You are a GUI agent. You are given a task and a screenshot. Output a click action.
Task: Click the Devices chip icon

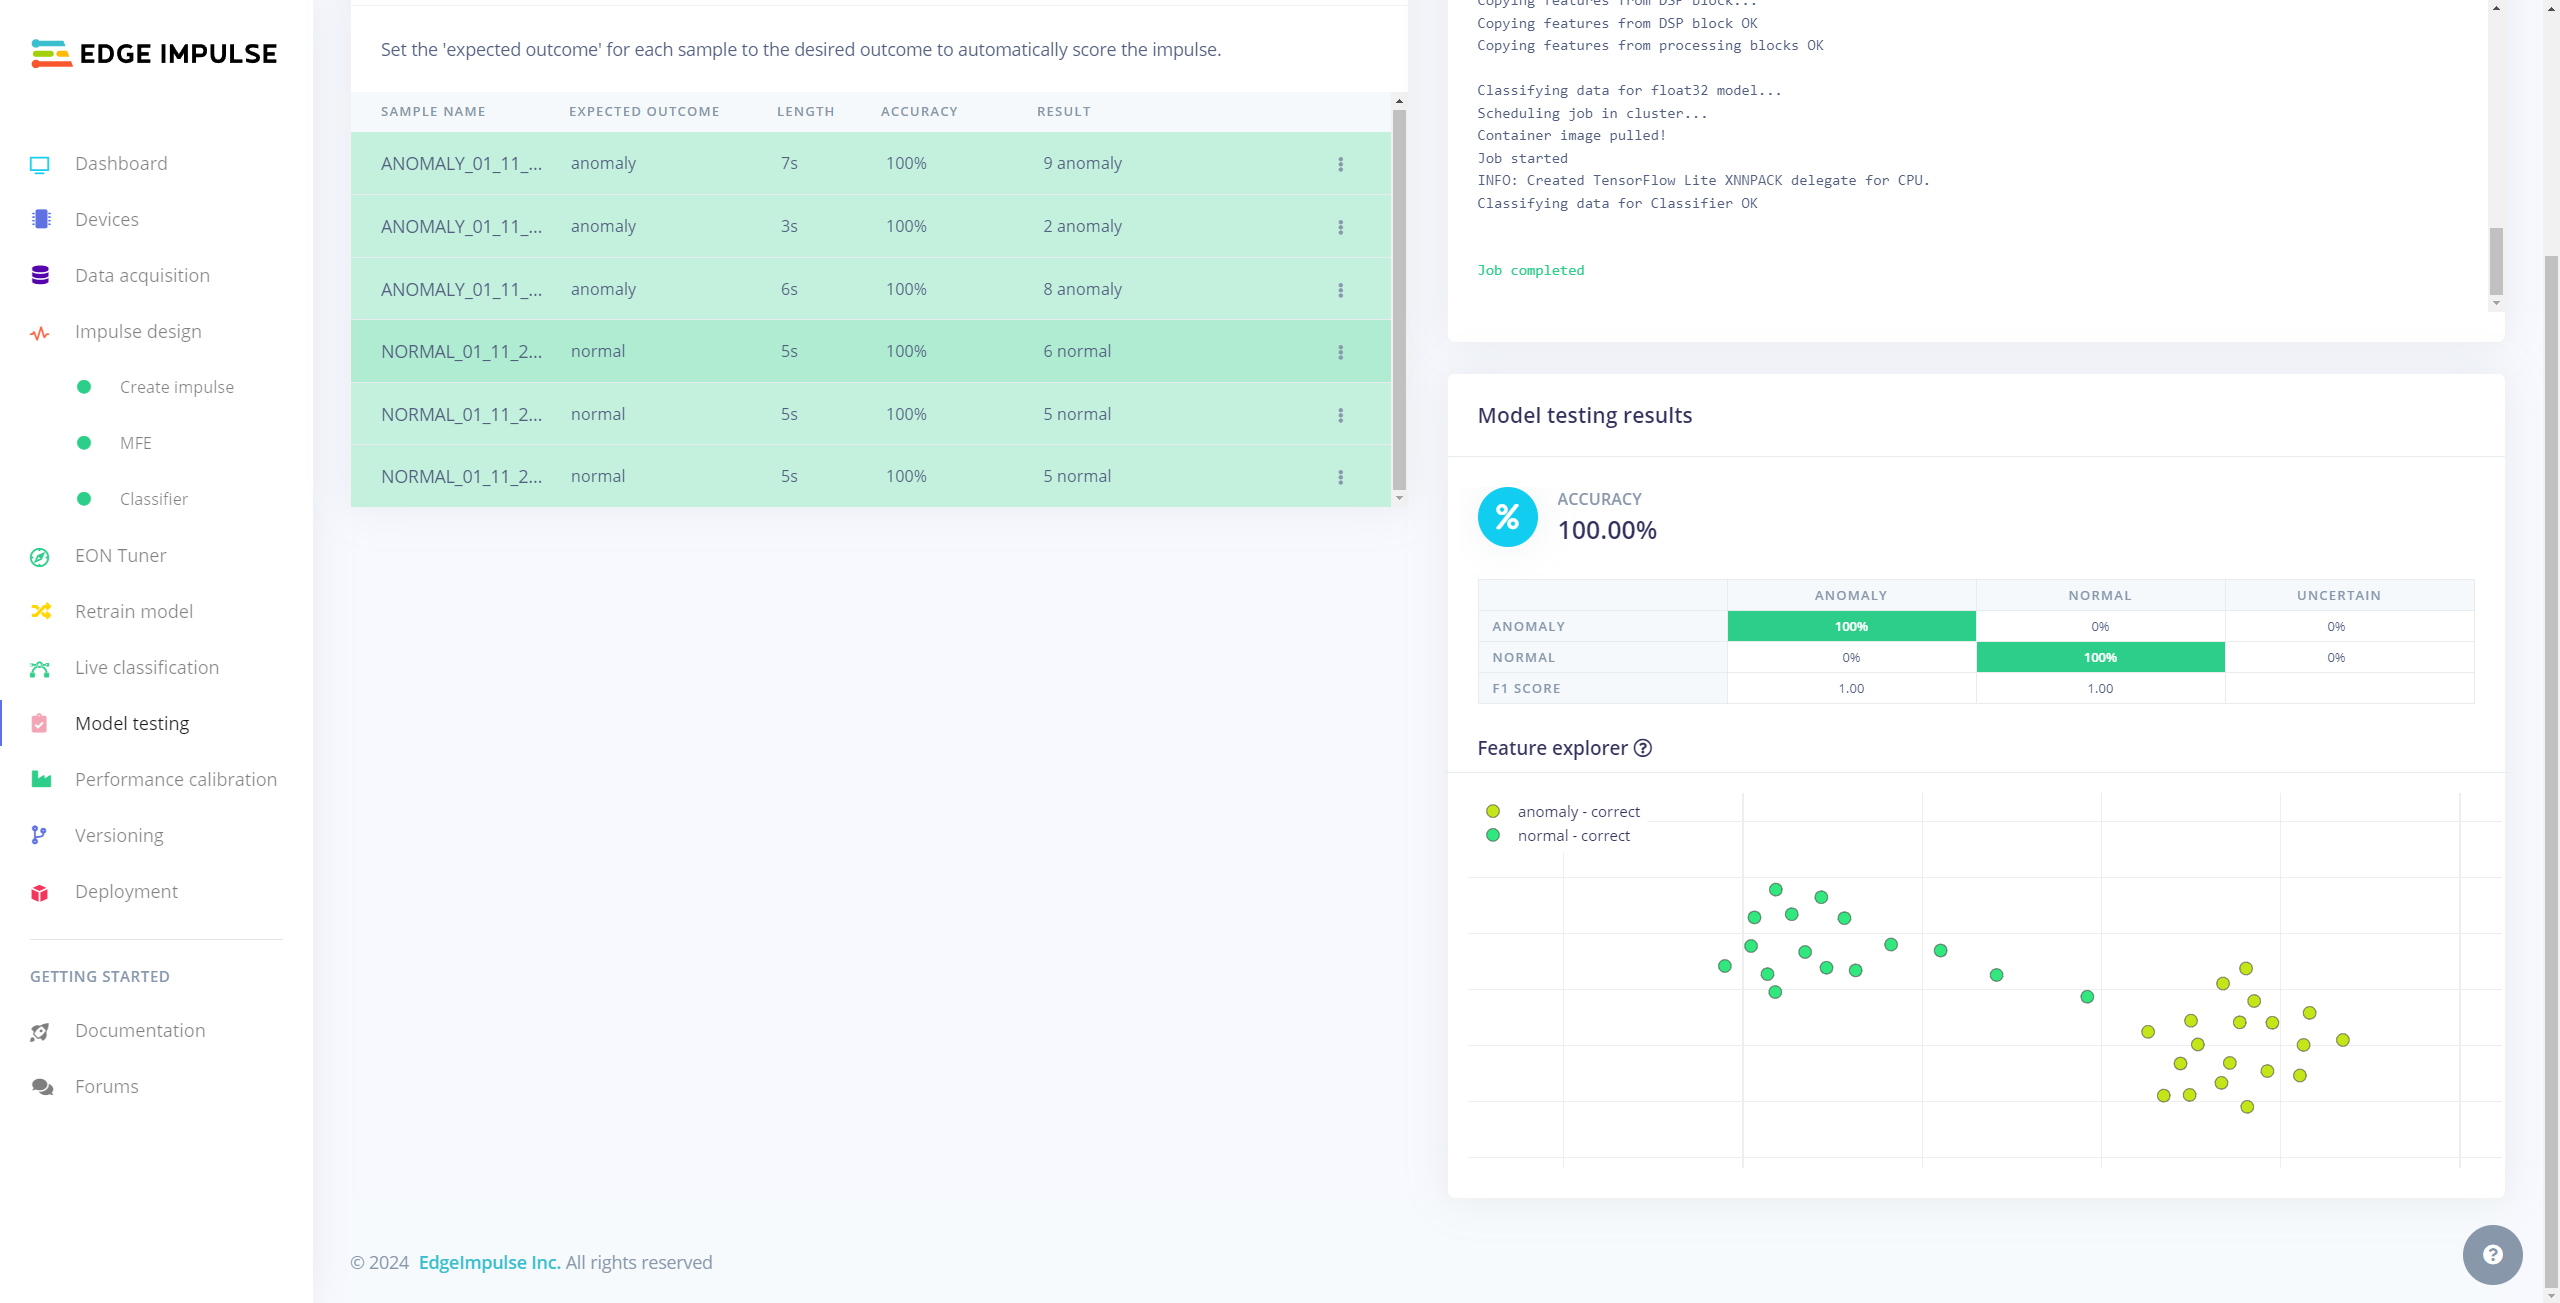pos(40,220)
